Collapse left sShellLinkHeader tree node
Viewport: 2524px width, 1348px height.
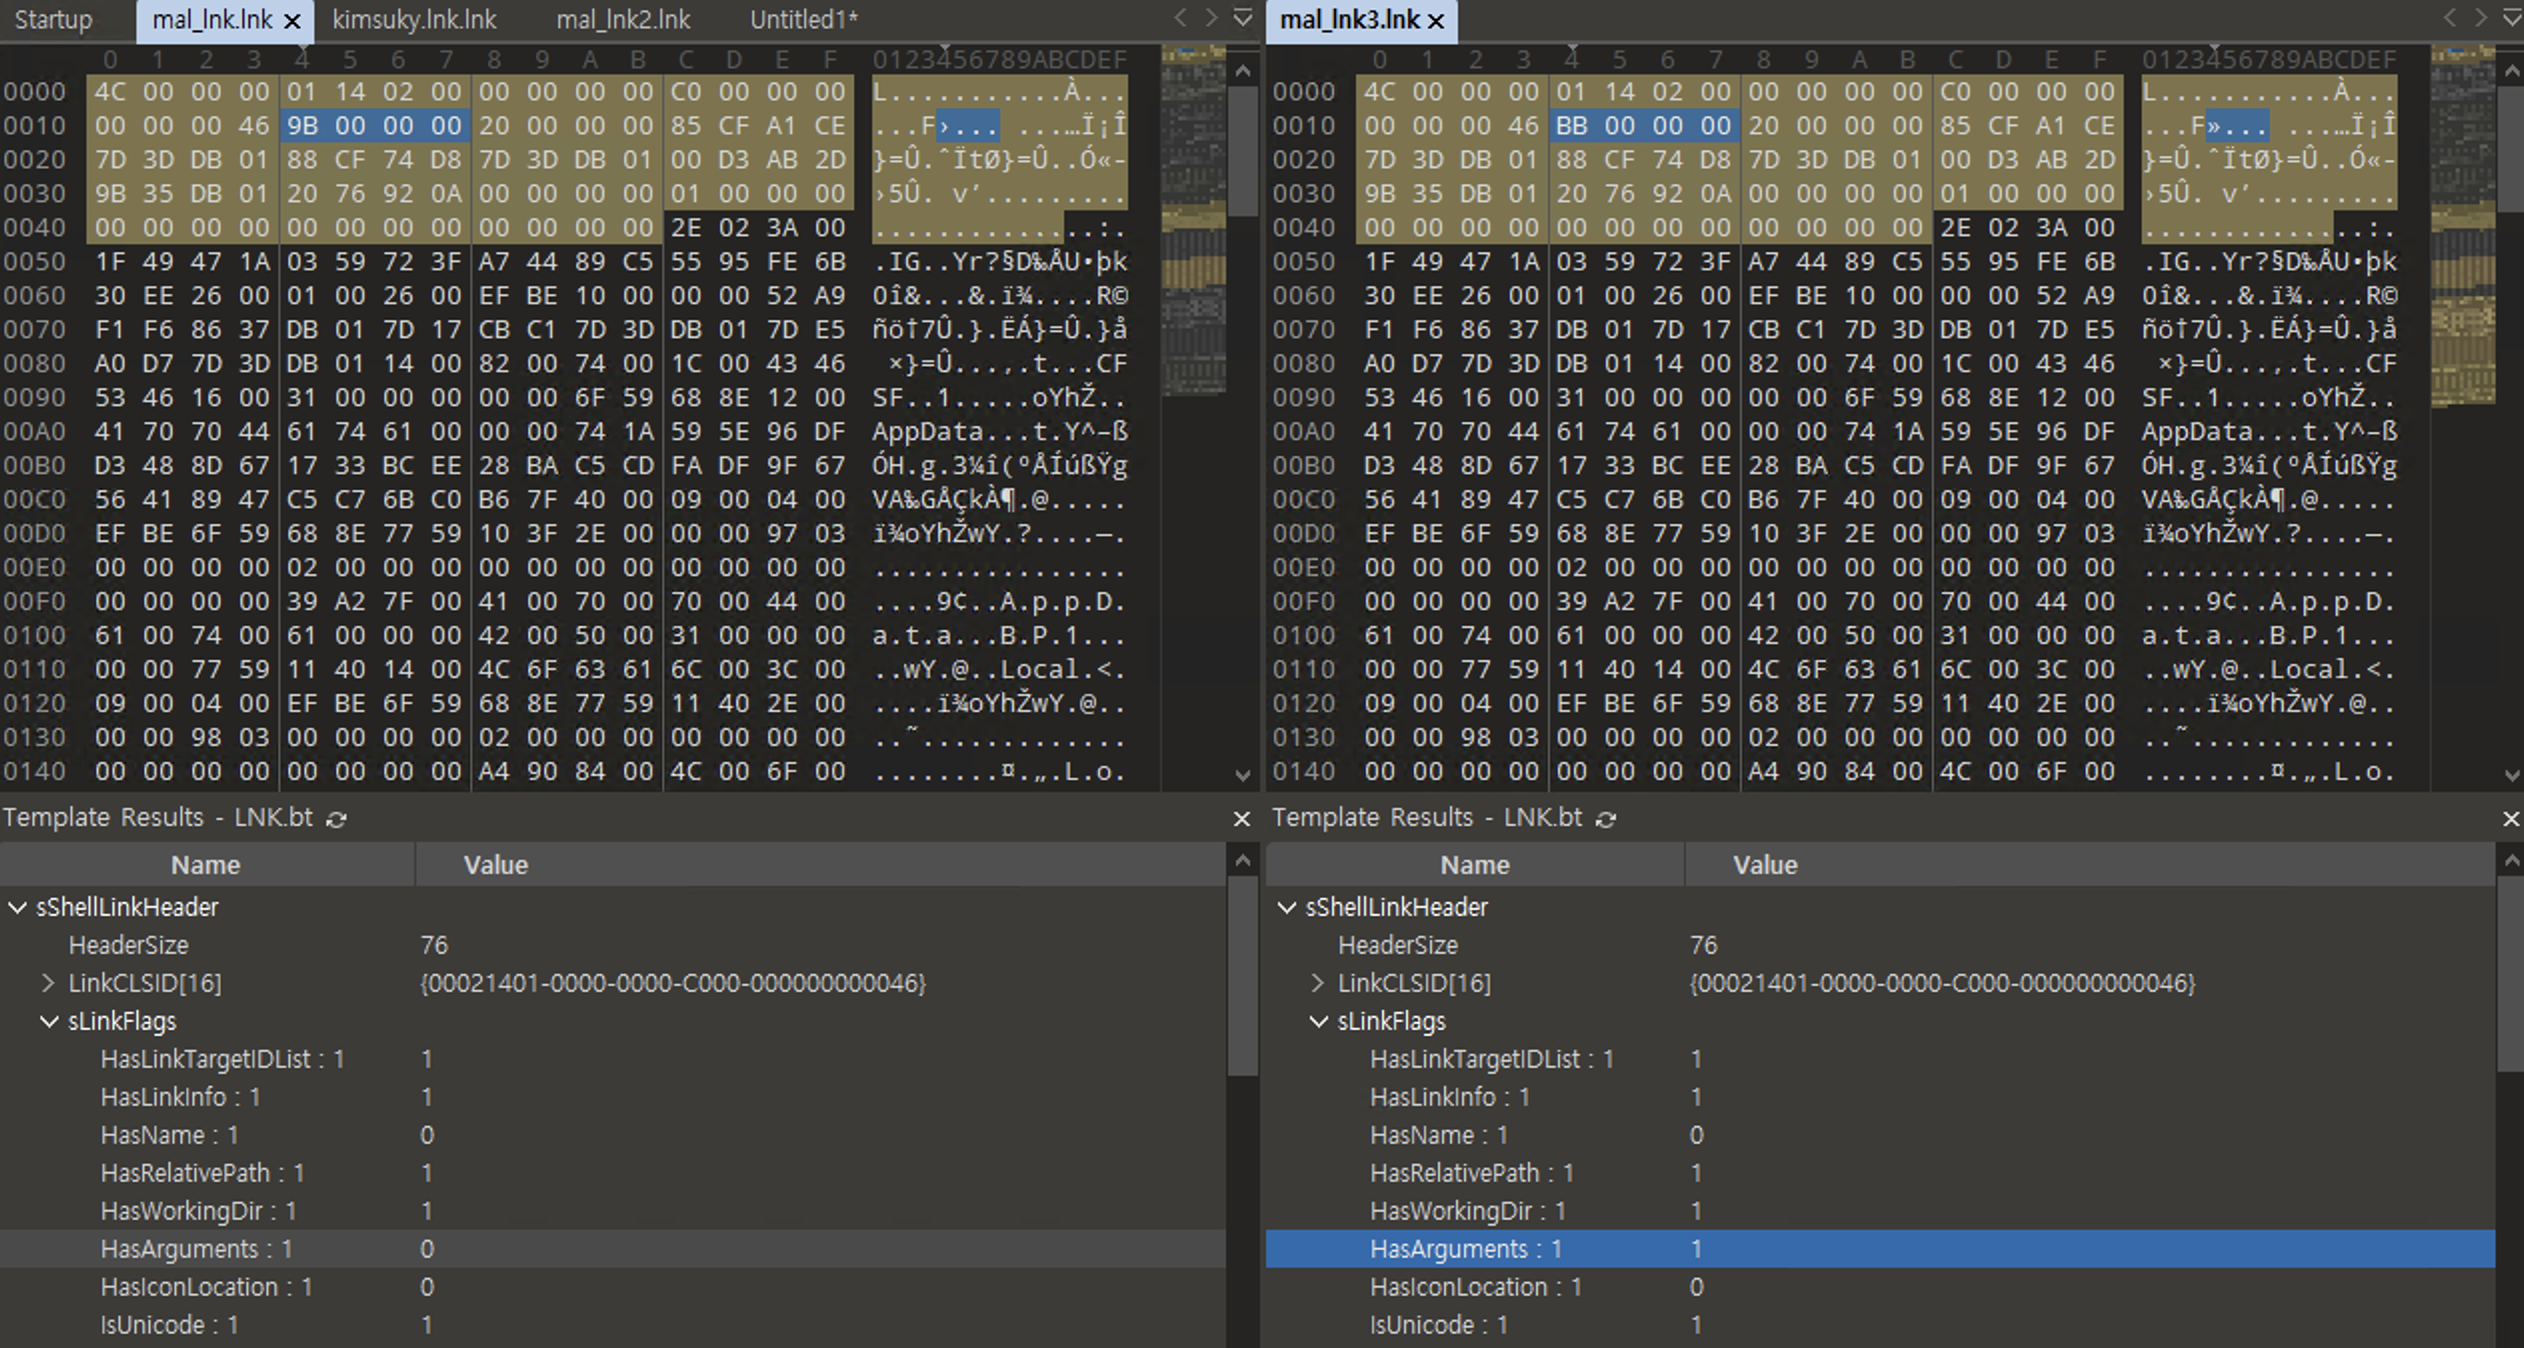pyautogui.click(x=18, y=907)
